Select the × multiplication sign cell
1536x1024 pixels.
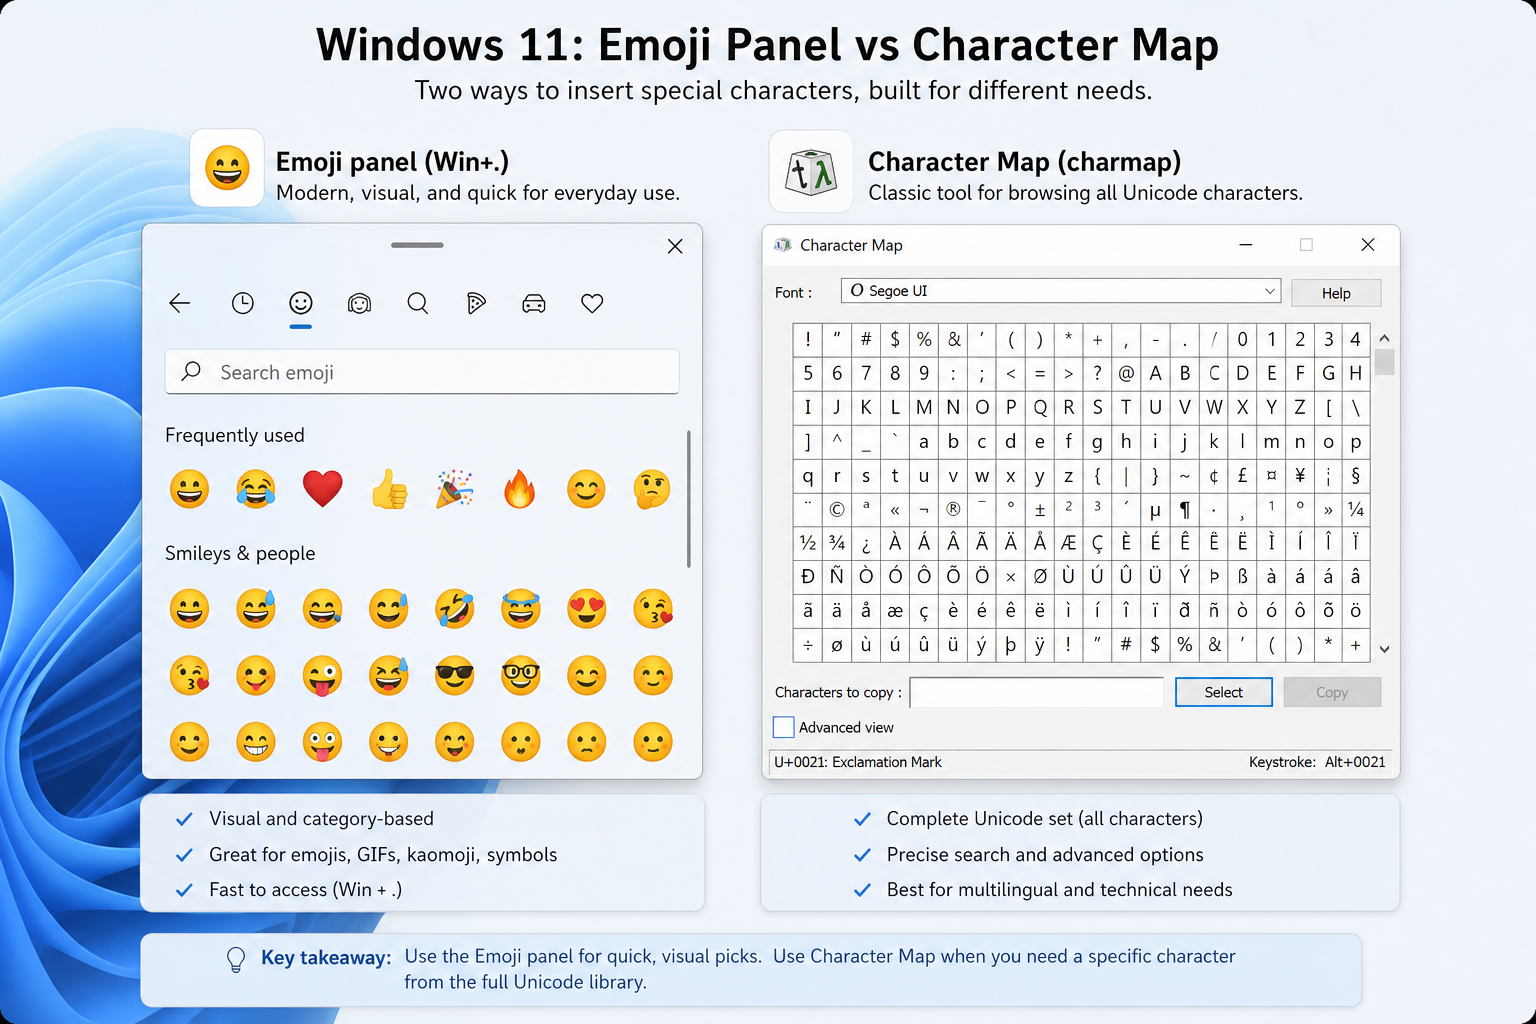pyautogui.click(x=1010, y=576)
